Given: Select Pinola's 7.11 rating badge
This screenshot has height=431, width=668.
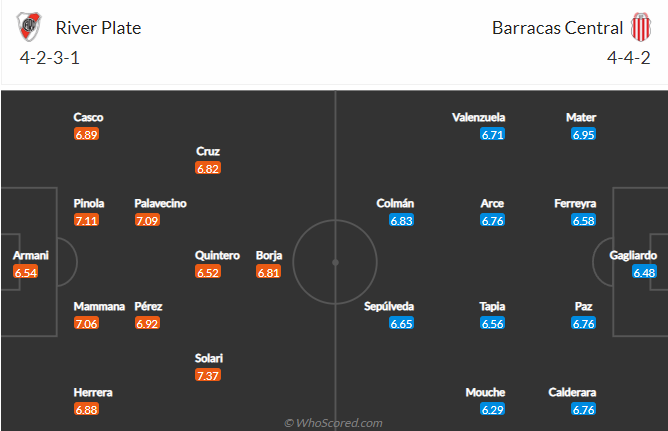Looking at the screenshot, I should pos(86,220).
